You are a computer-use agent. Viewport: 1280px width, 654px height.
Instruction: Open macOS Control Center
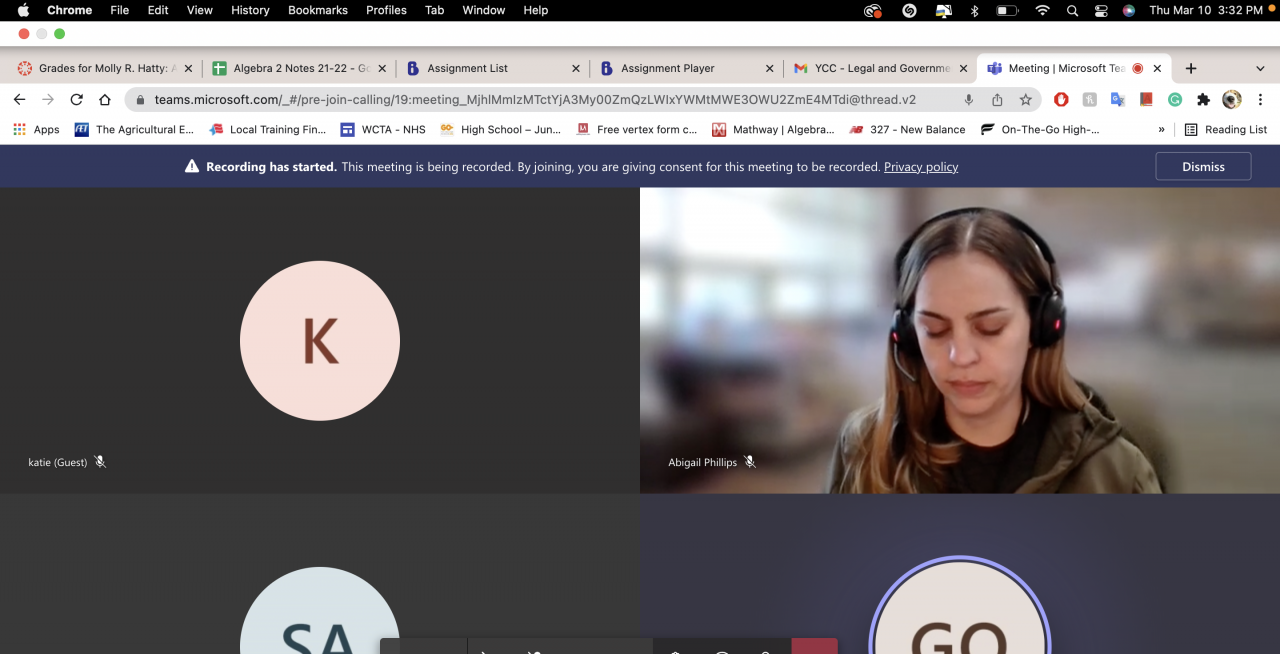coord(1101,10)
